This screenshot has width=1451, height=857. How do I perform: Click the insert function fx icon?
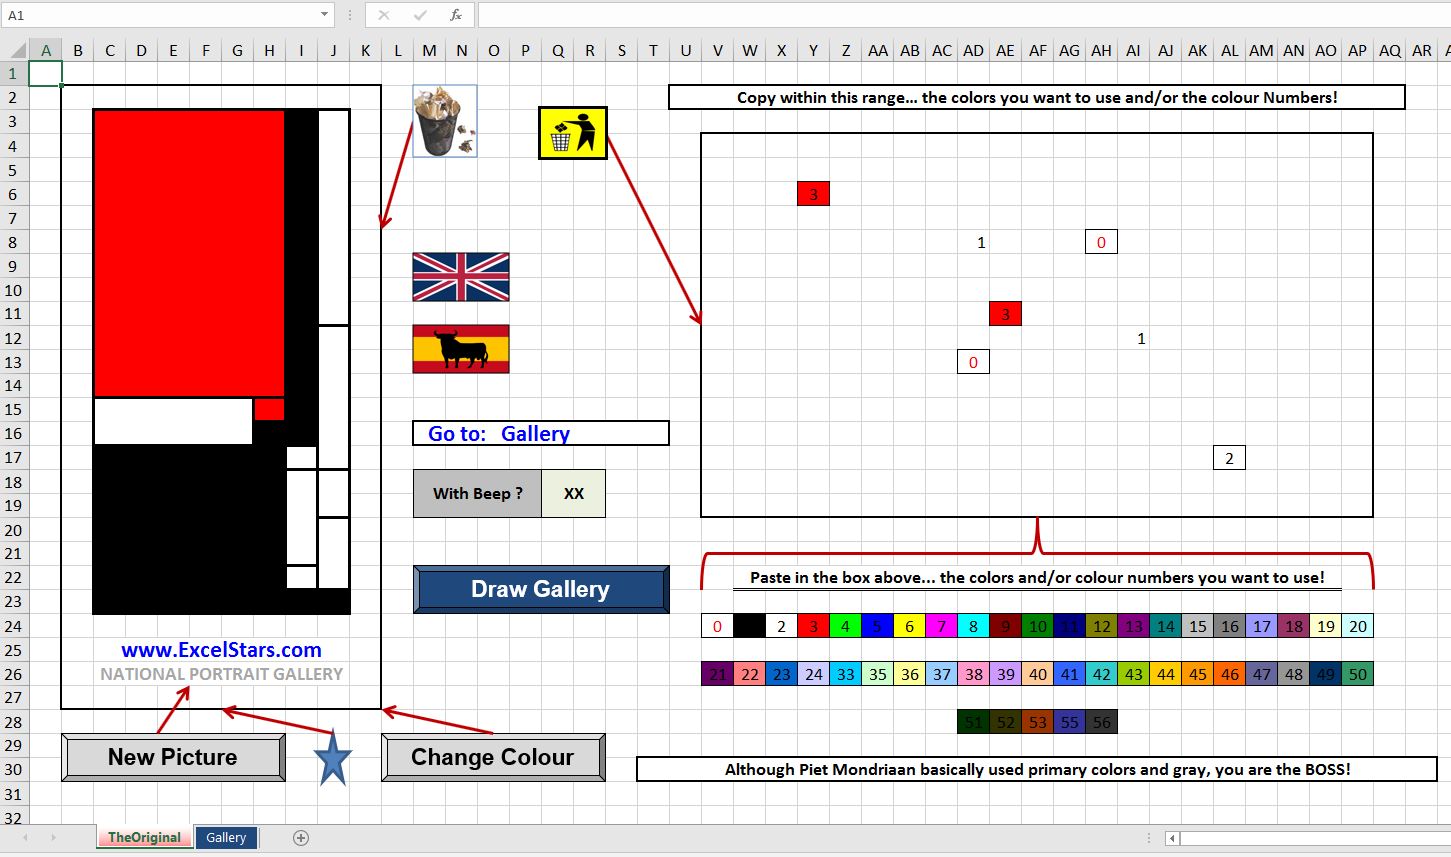click(456, 15)
